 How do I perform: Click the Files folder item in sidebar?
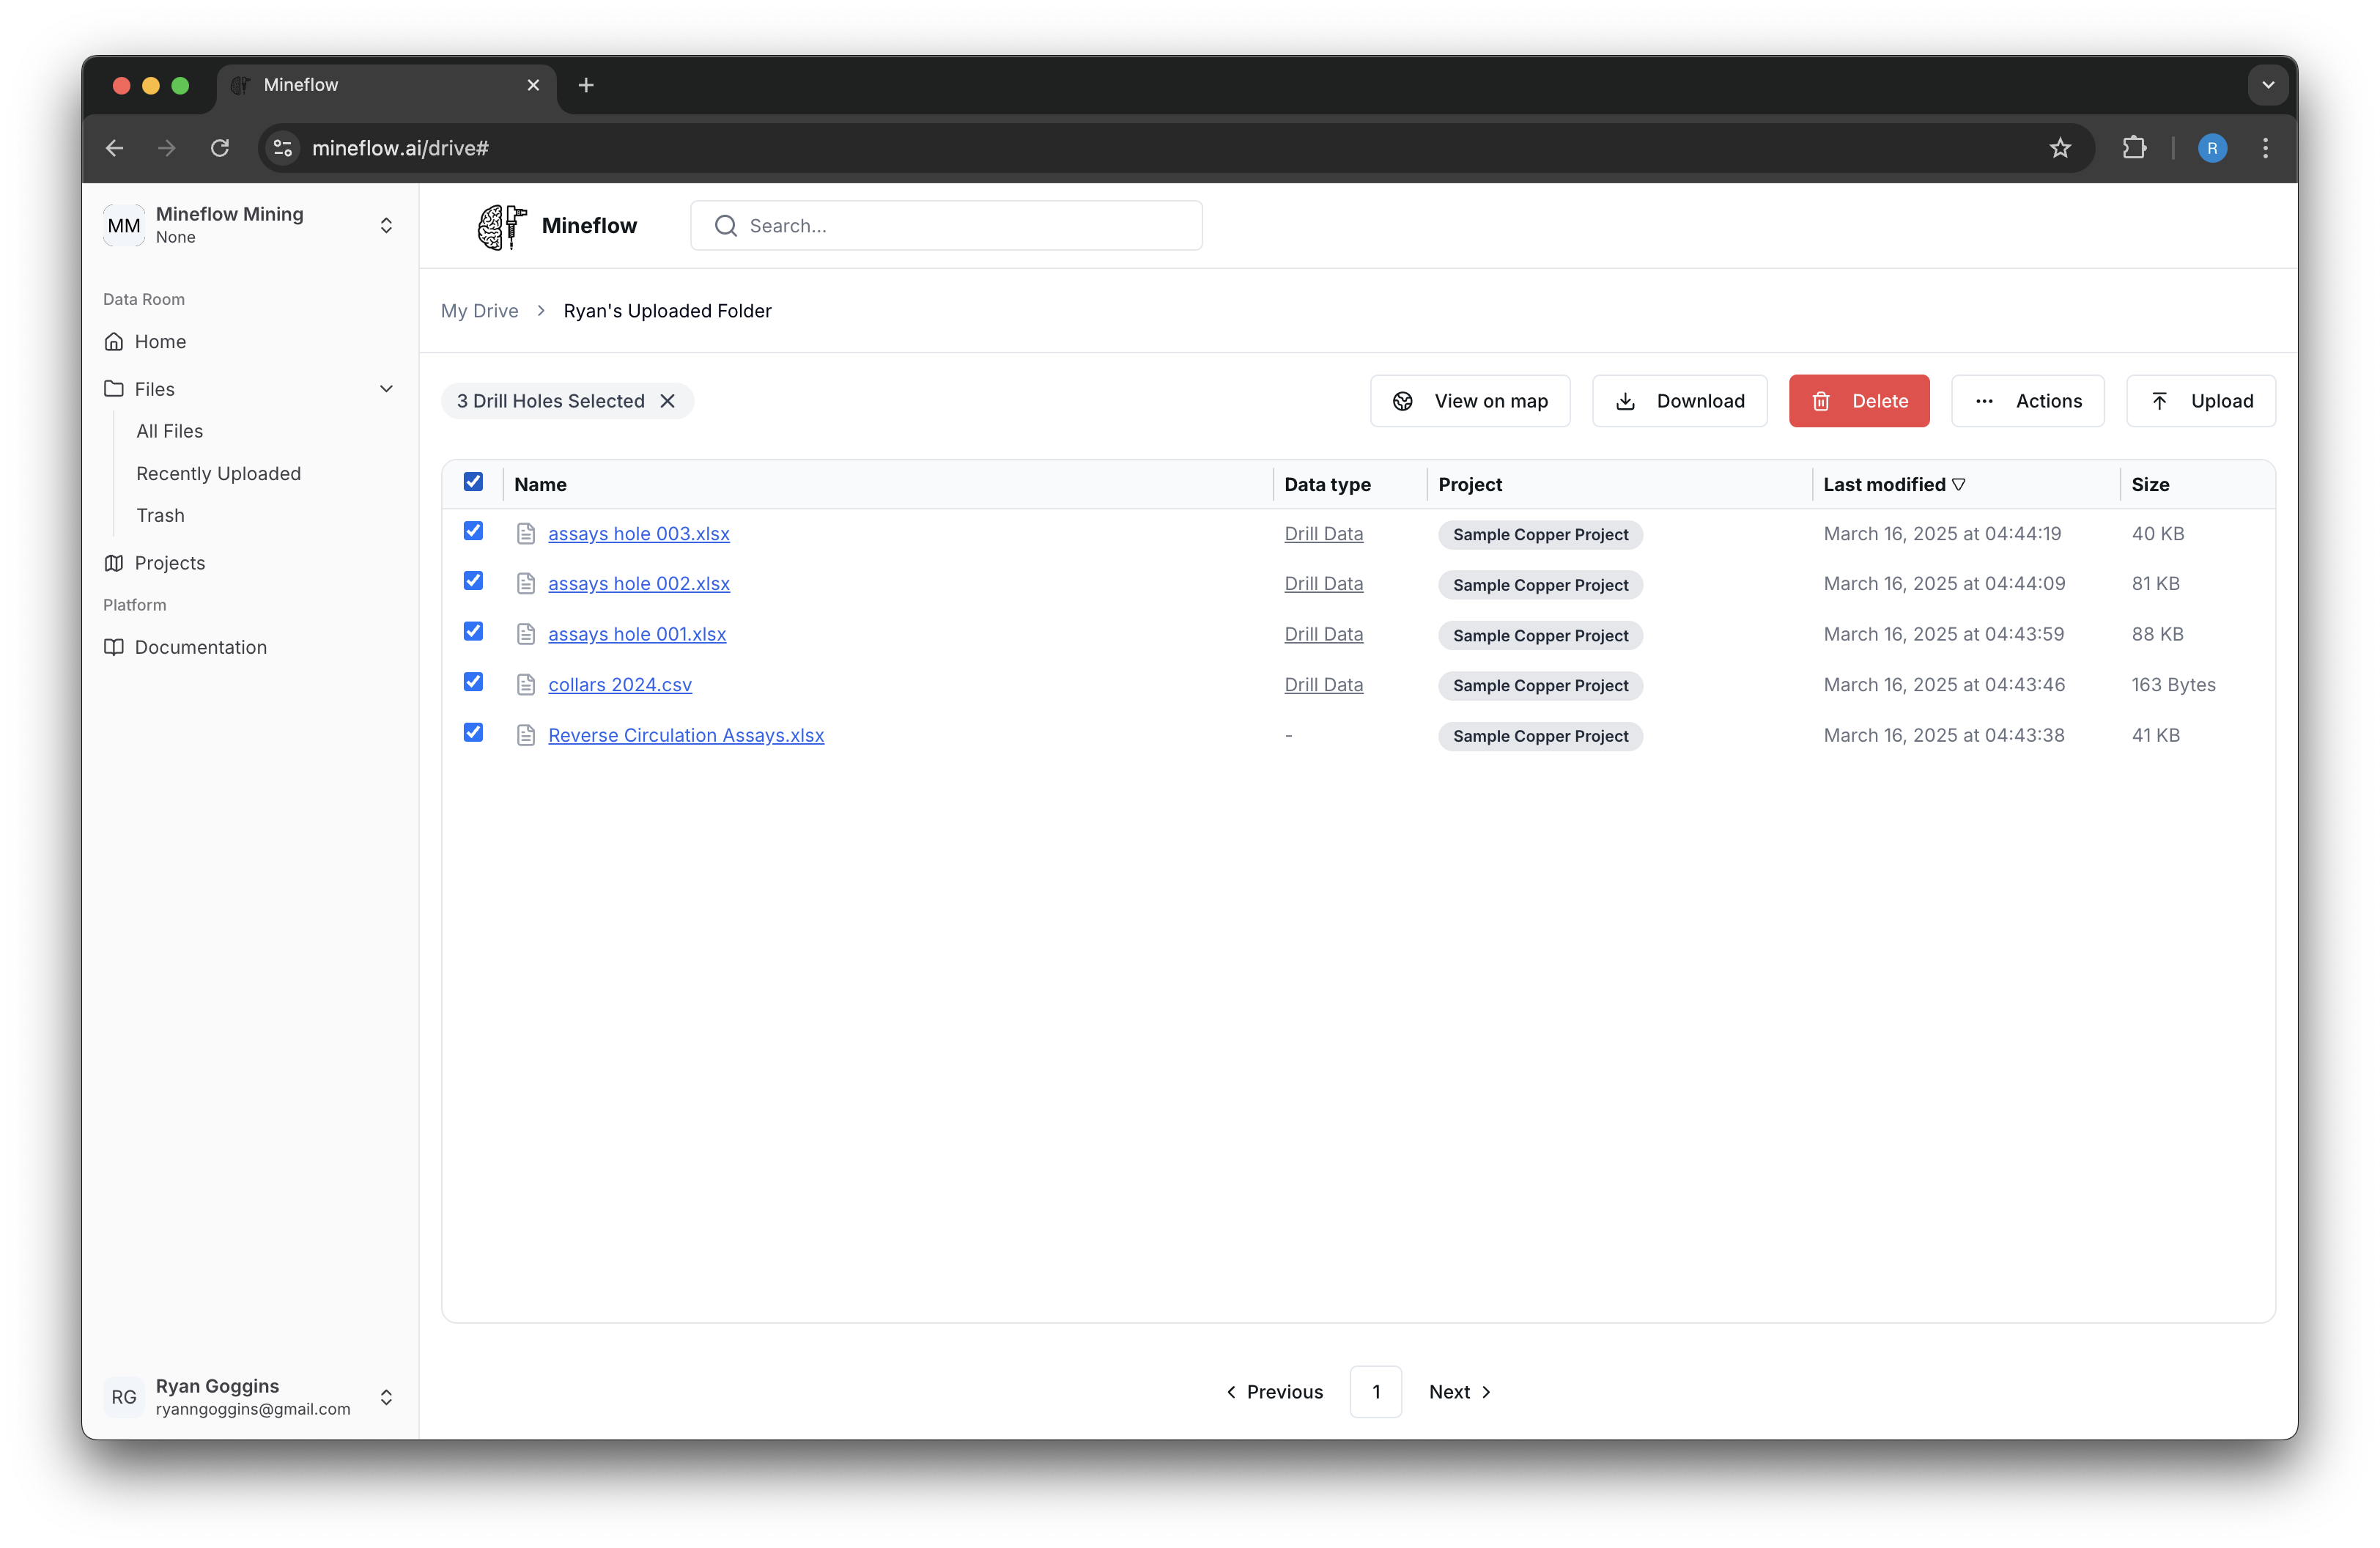point(155,389)
